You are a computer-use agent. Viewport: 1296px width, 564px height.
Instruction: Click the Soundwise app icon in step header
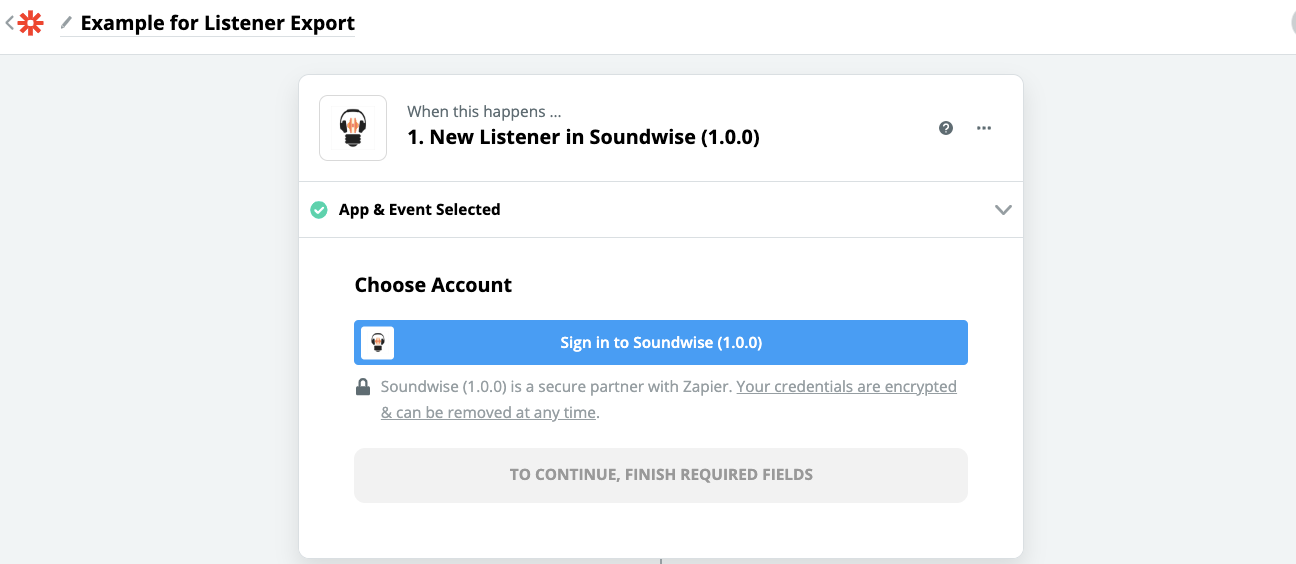click(x=353, y=128)
